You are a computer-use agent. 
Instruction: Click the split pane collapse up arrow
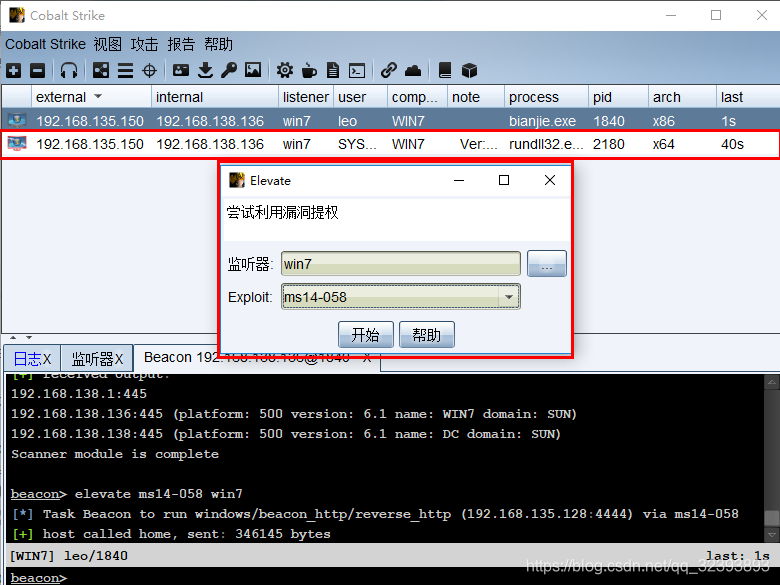(x=13, y=337)
